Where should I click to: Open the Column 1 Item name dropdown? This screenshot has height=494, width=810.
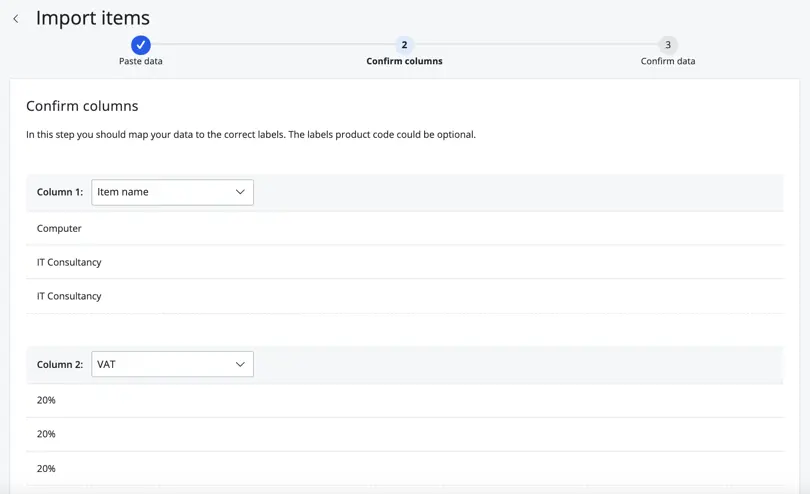[173, 192]
